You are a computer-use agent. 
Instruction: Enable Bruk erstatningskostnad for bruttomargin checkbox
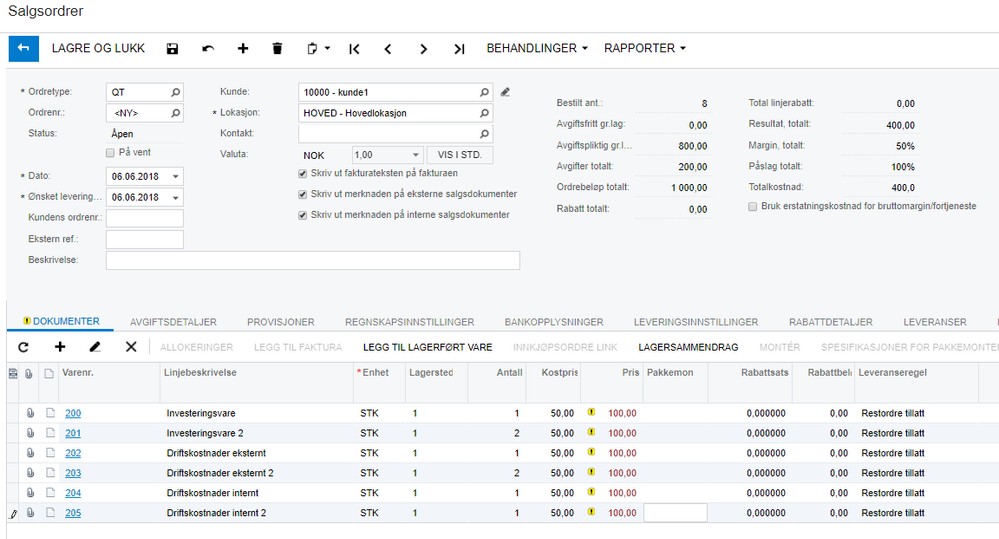[x=752, y=206]
